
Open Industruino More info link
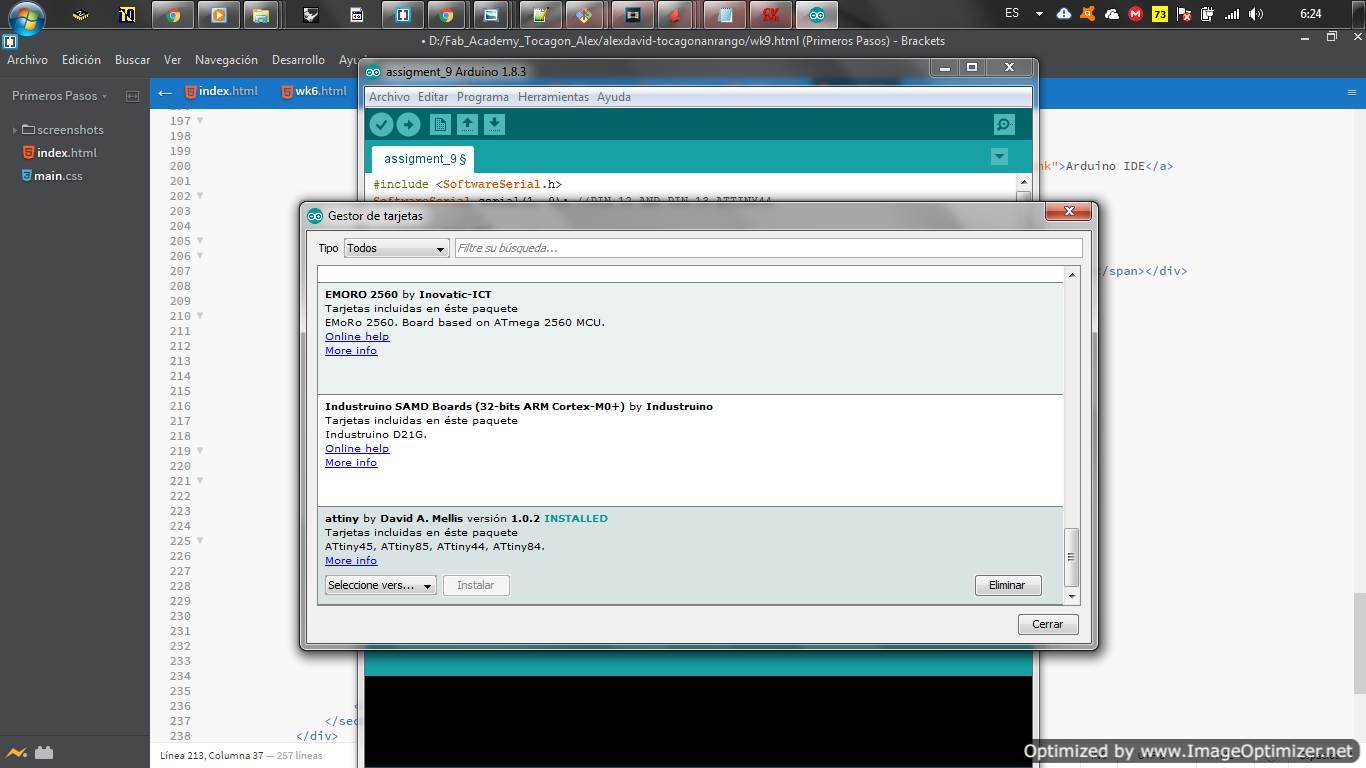point(351,463)
